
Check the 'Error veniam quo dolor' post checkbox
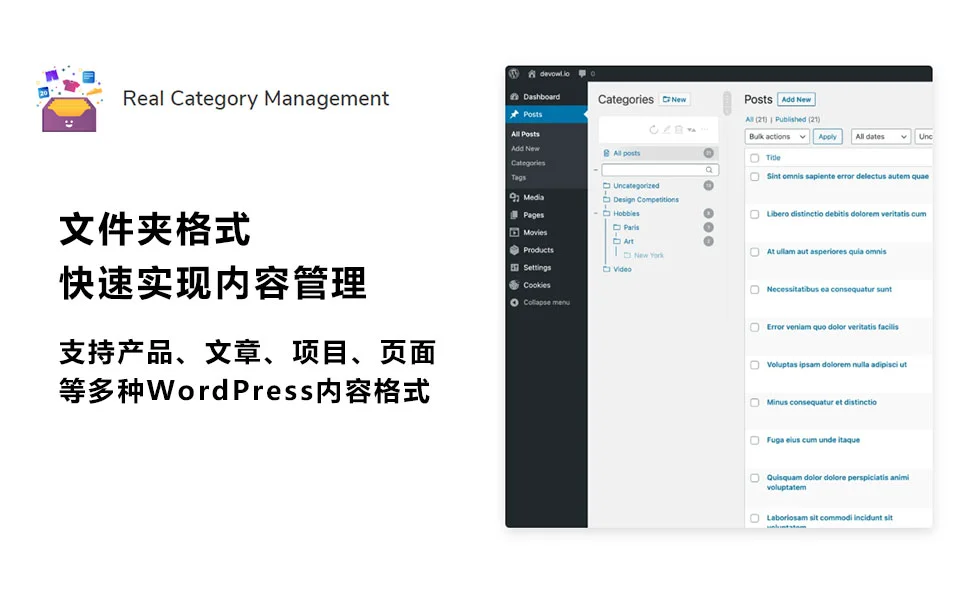point(755,328)
